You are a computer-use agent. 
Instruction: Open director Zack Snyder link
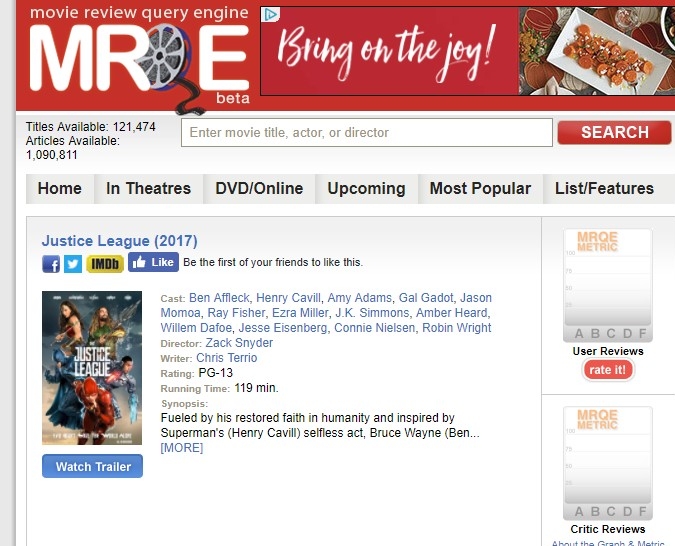click(x=239, y=343)
